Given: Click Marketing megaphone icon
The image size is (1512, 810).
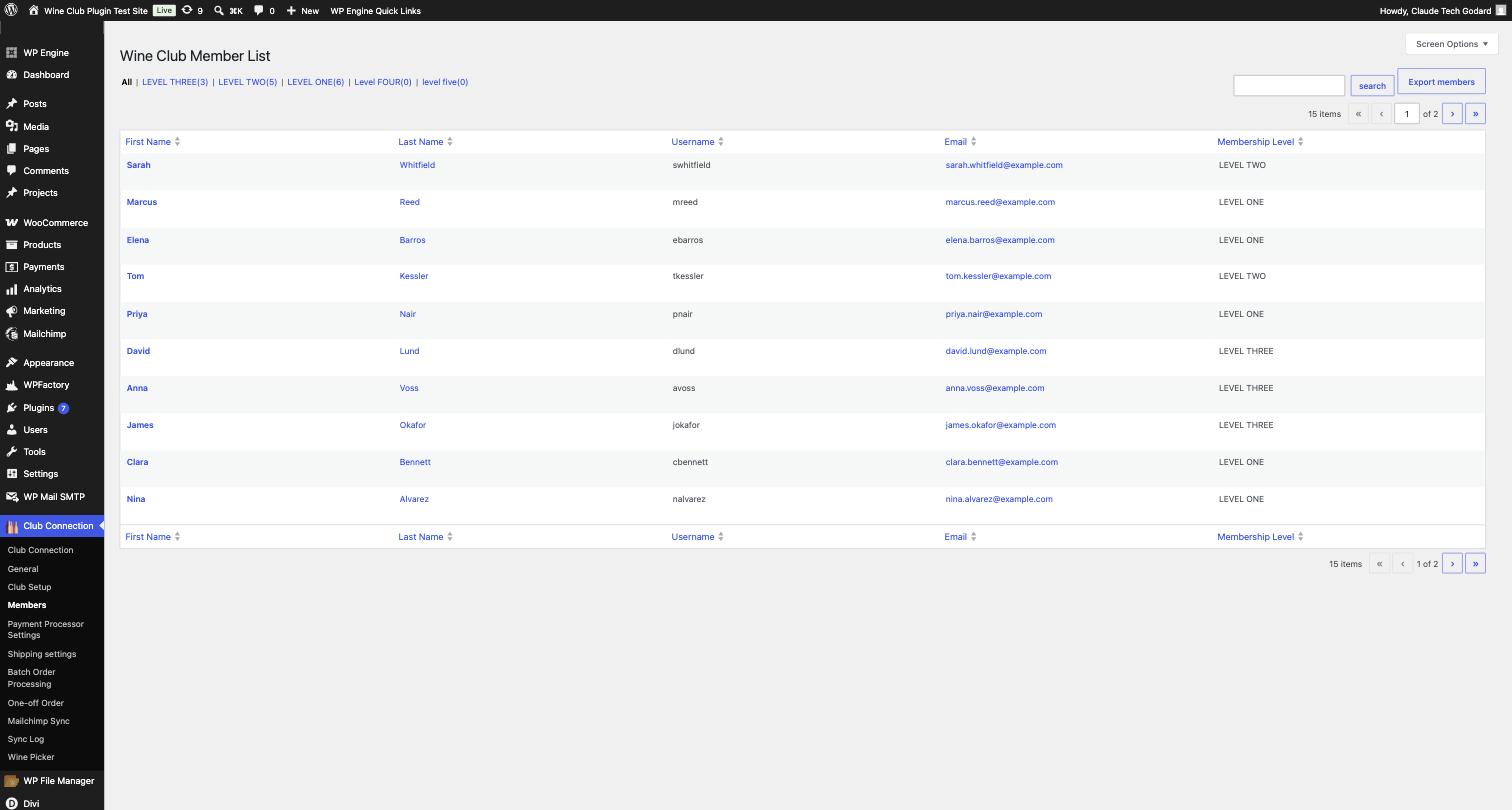Looking at the screenshot, I should [x=12, y=311].
